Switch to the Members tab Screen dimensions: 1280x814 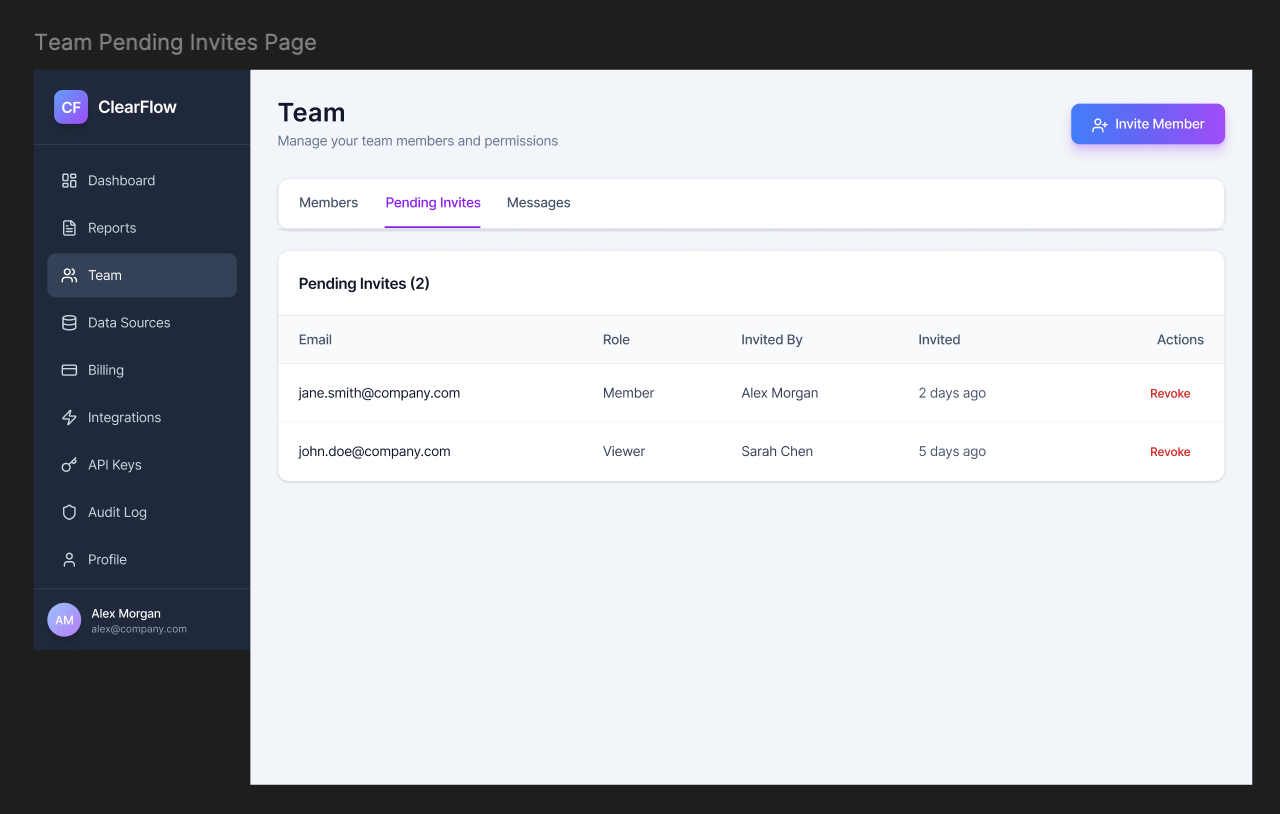(x=328, y=203)
